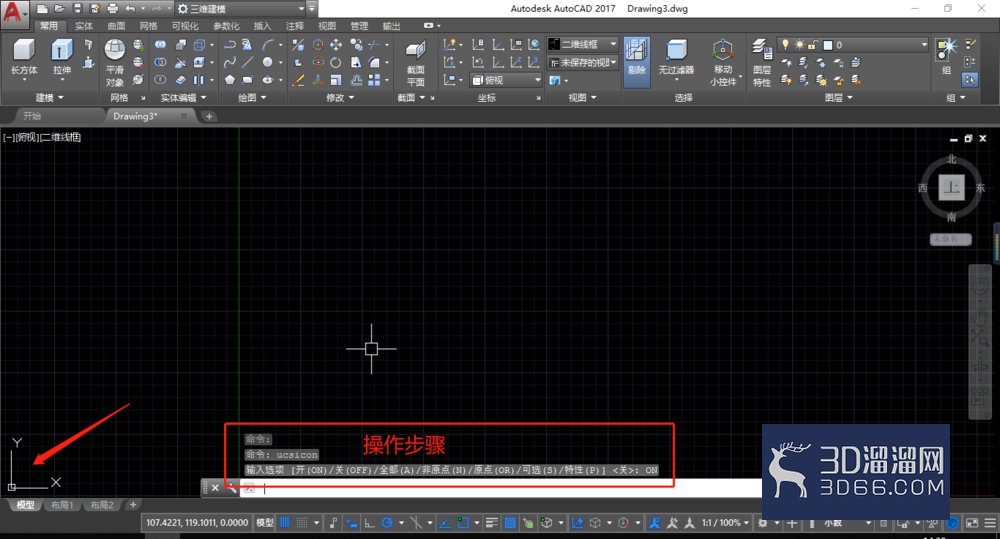This screenshot has width=1000, height=539.
Task: Click the 上 face of the ViewCube
Action: 951,187
